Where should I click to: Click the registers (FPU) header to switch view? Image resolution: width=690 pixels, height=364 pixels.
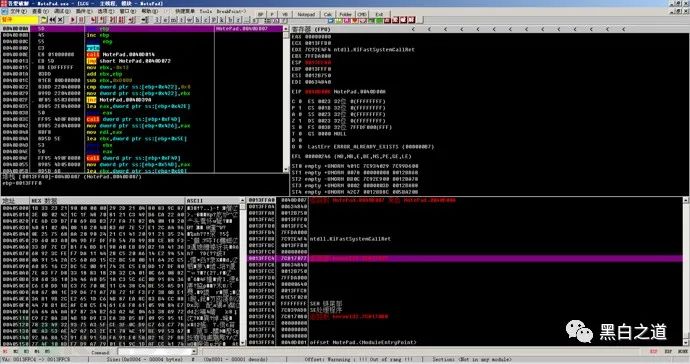click(311, 29)
